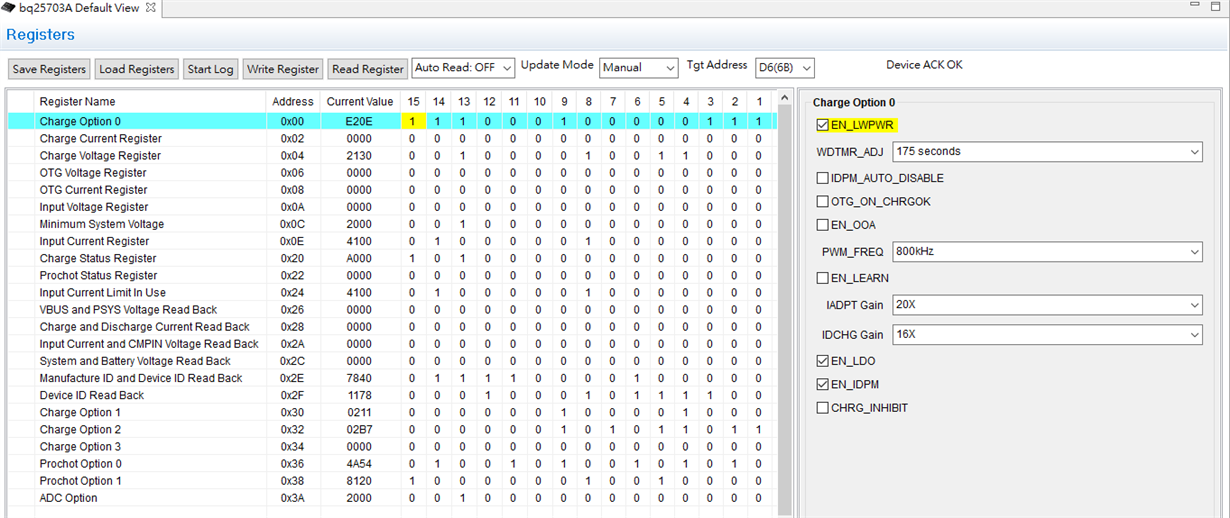Enable the EN_OOA checkbox
Screen dimensions: 1230x518
pyautogui.click(x=823, y=225)
